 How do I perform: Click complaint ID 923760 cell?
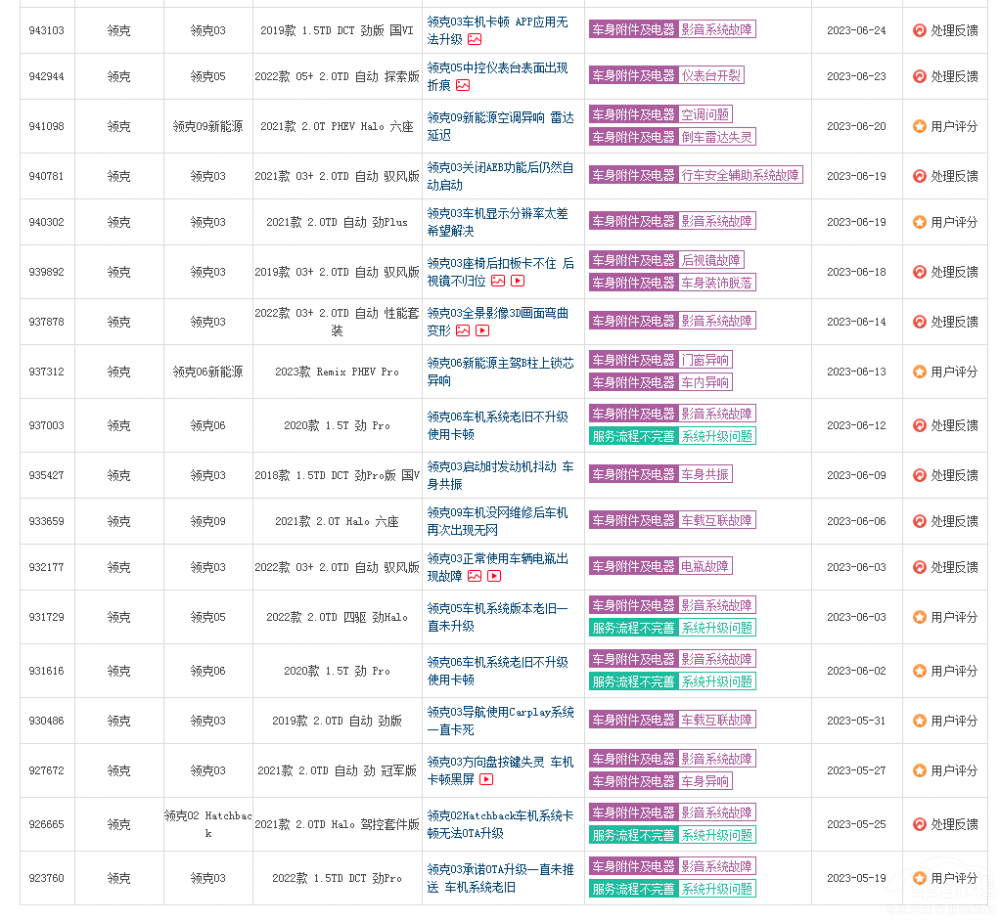(46, 878)
